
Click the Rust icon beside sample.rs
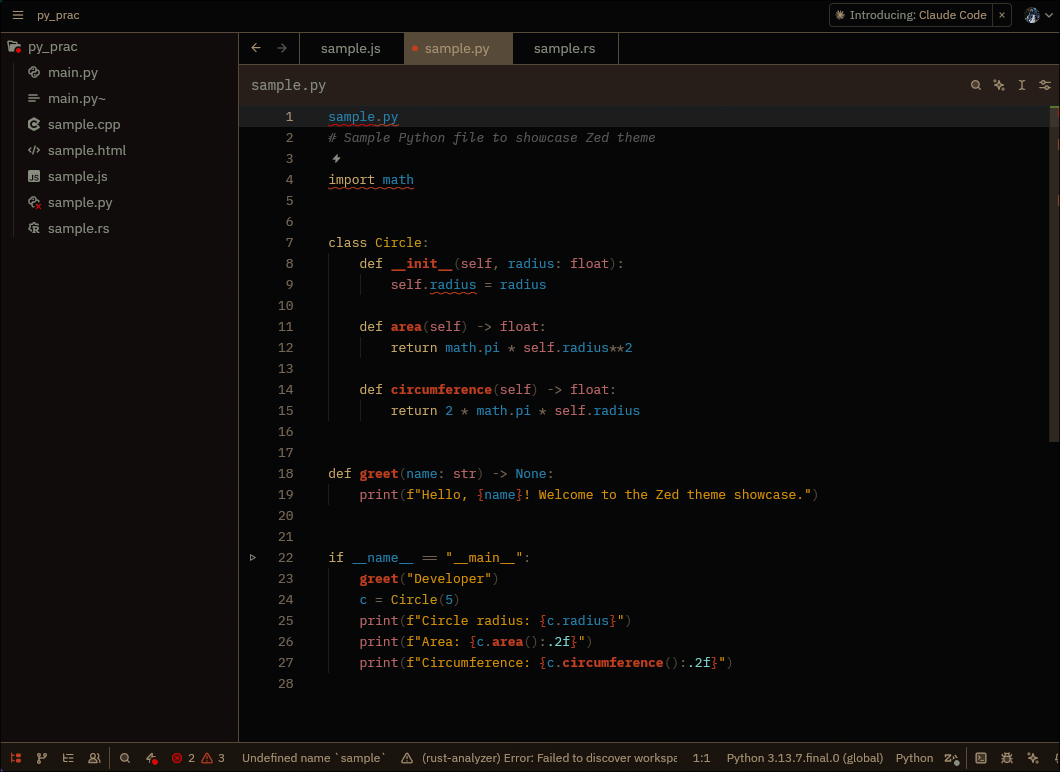pos(34,228)
